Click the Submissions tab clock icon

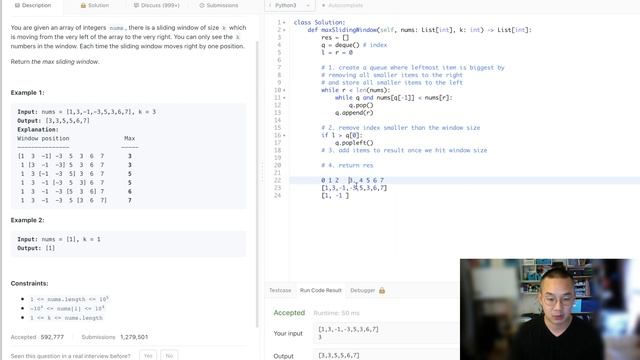point(202,5)
